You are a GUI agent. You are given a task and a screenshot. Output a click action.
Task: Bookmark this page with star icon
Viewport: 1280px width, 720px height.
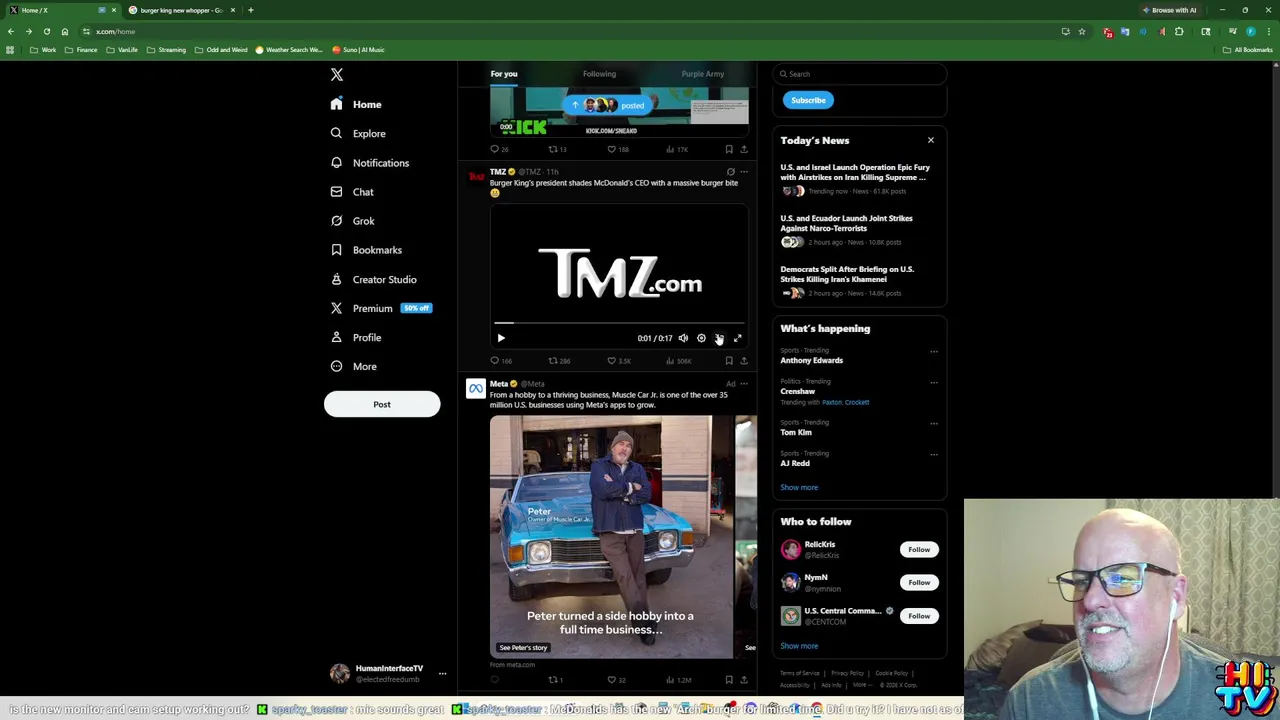point(1082,32)
